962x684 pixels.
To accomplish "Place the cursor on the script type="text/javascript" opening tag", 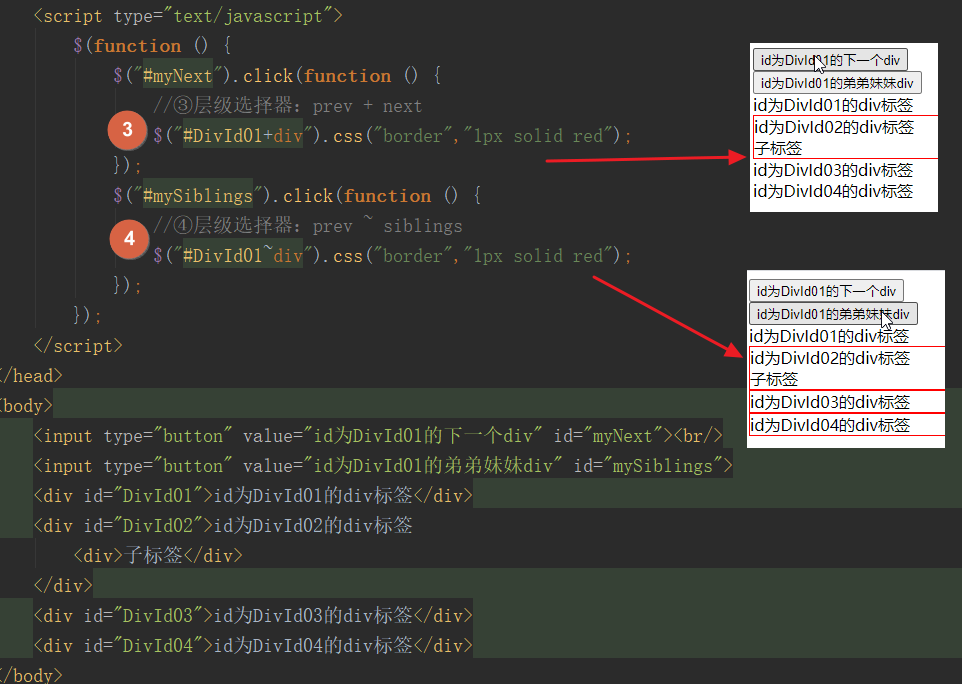I will [x=188, y=16].
